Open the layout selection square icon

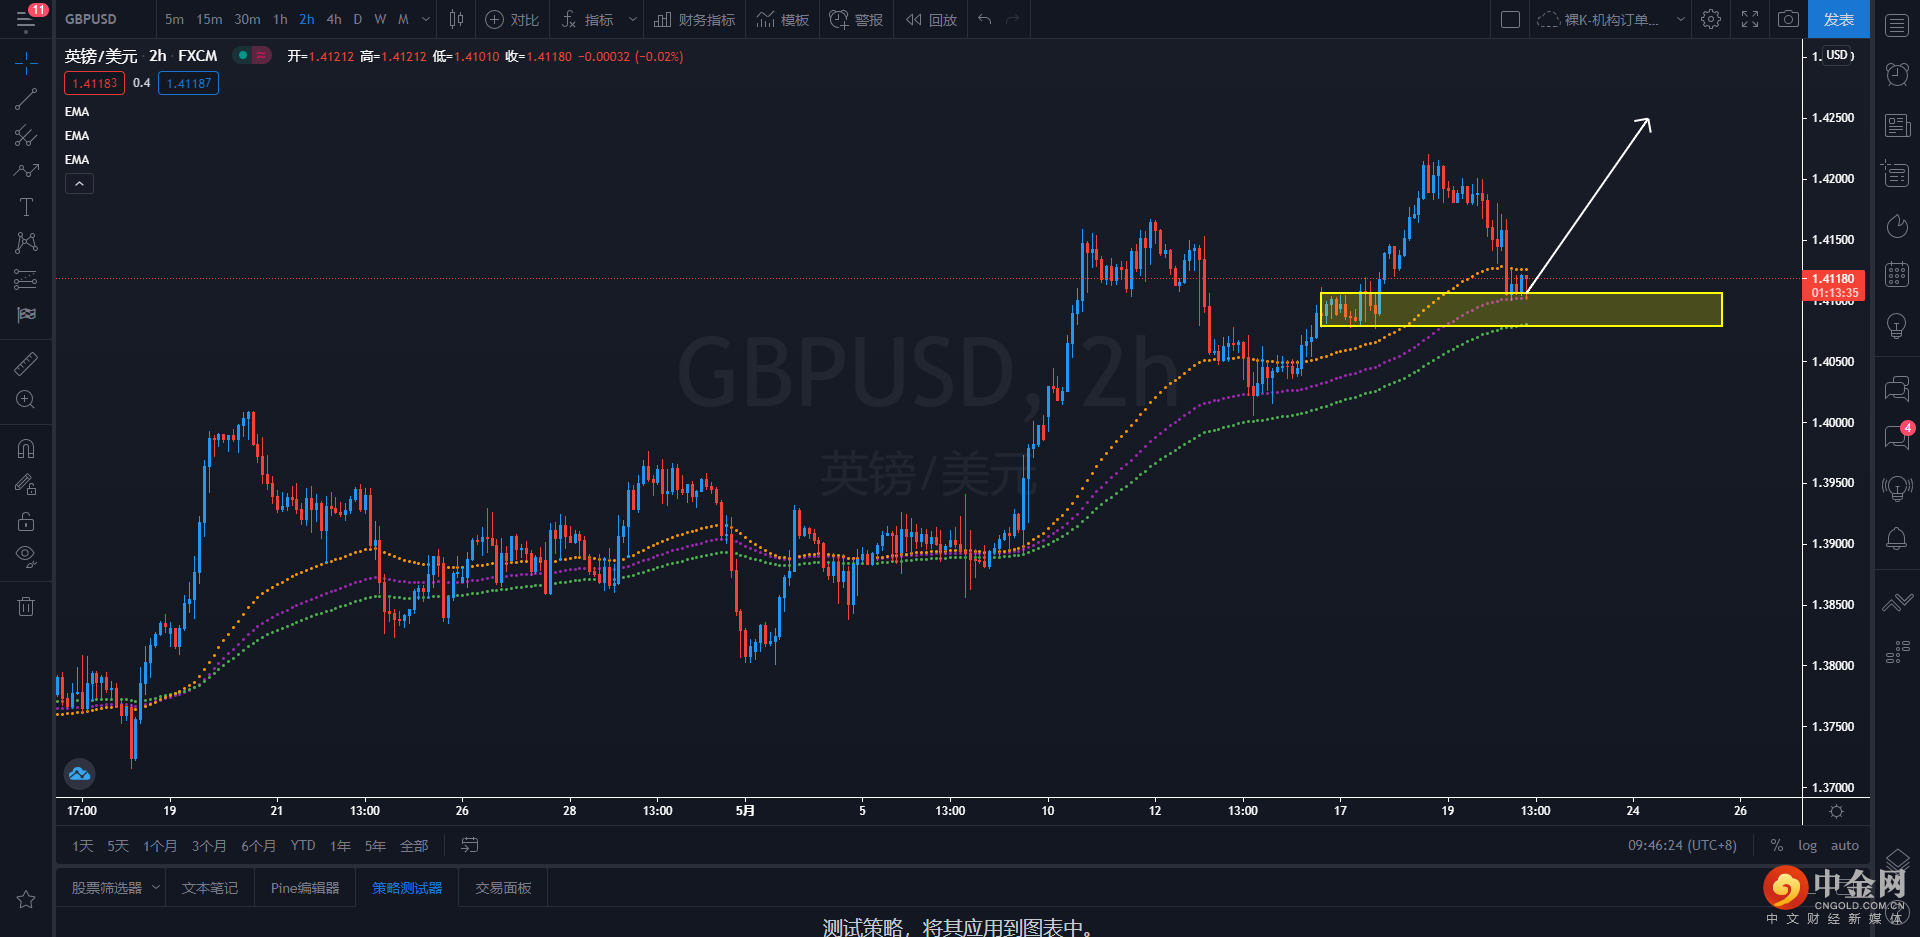click(x=1511, y=19)
